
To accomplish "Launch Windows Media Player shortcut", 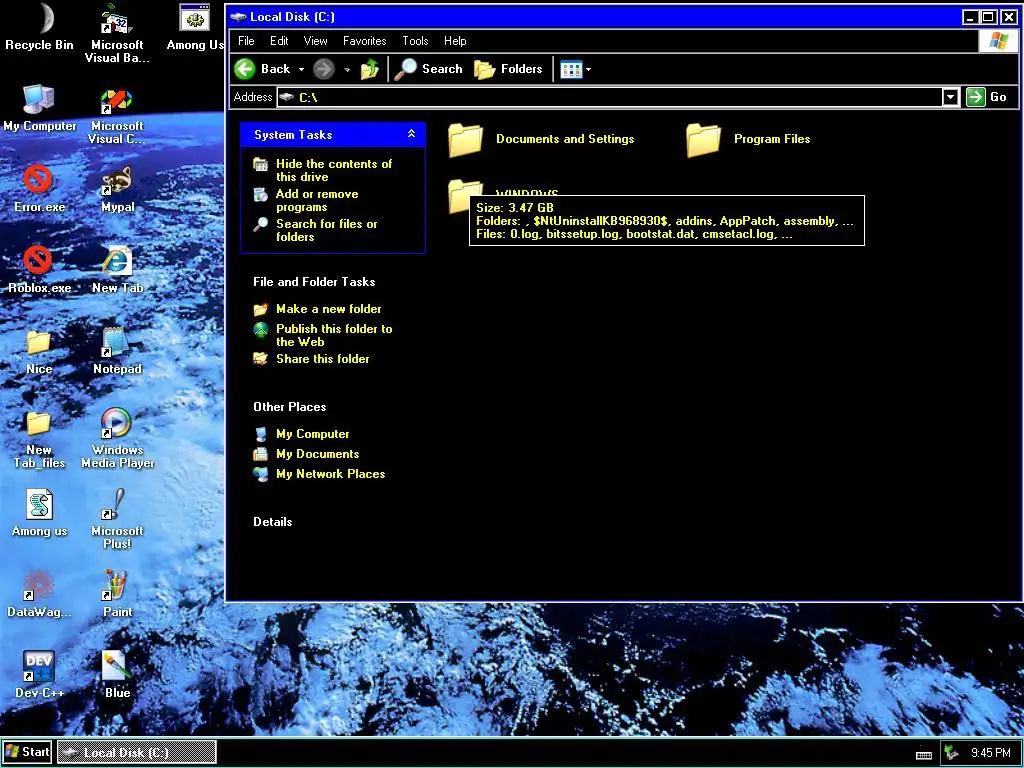I will pos(117,438).
